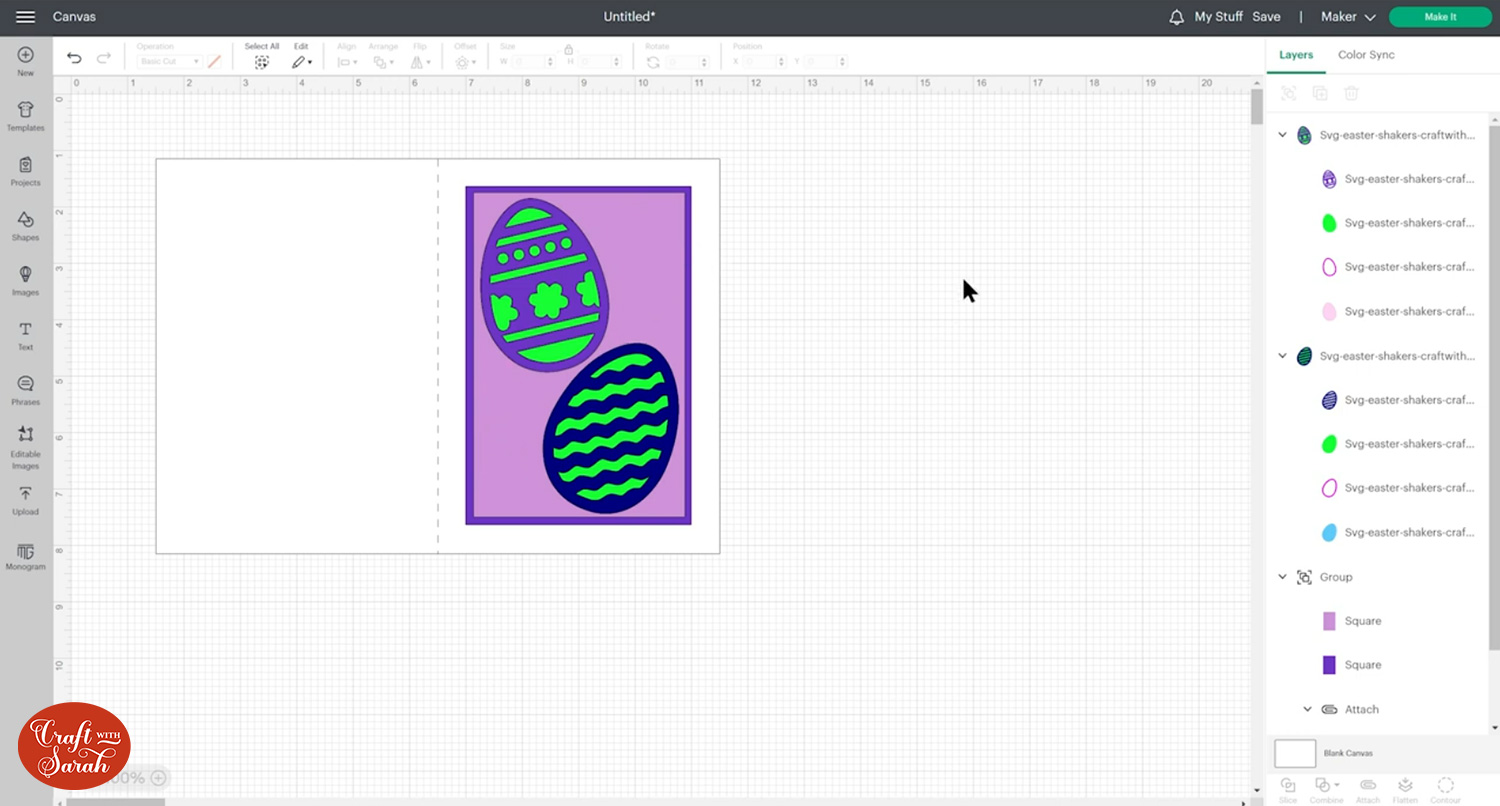
Task: Open the Monogram tool
Action: tap(25, 556)
